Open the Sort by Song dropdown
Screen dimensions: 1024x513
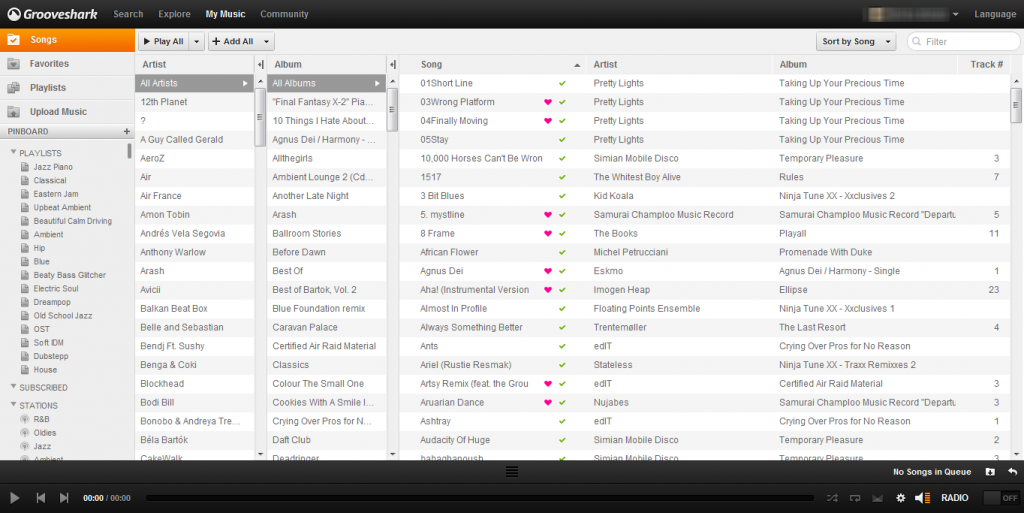[856, 42]
